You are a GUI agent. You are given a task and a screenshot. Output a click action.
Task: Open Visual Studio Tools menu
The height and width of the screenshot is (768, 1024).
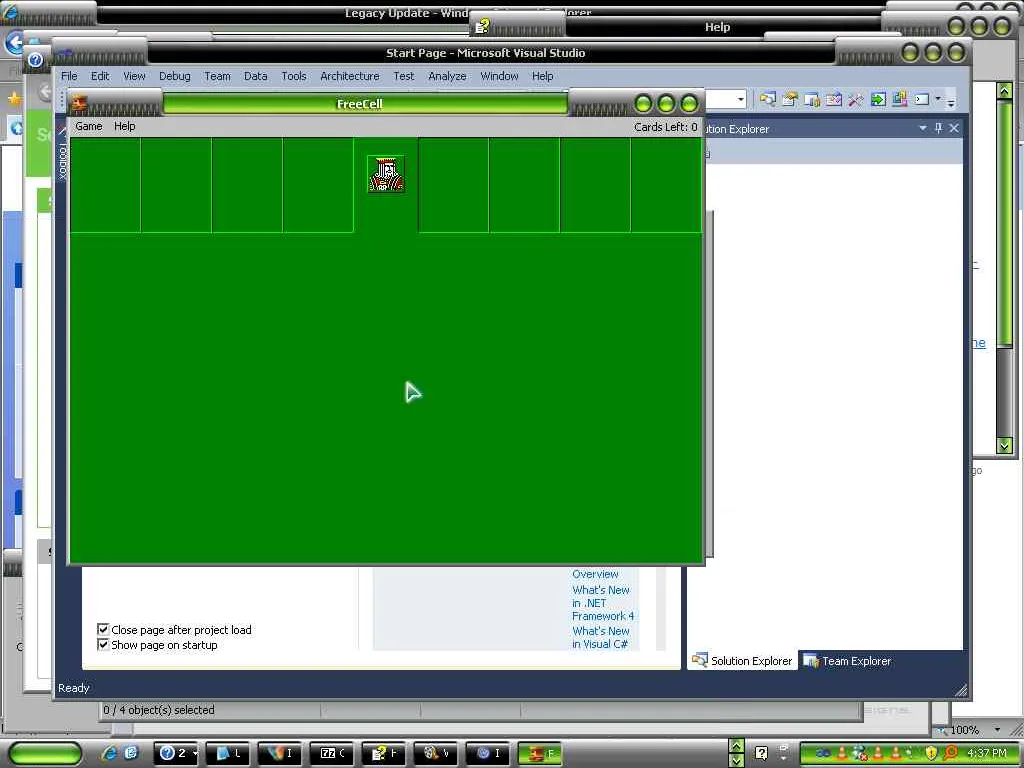coord(294,76)
